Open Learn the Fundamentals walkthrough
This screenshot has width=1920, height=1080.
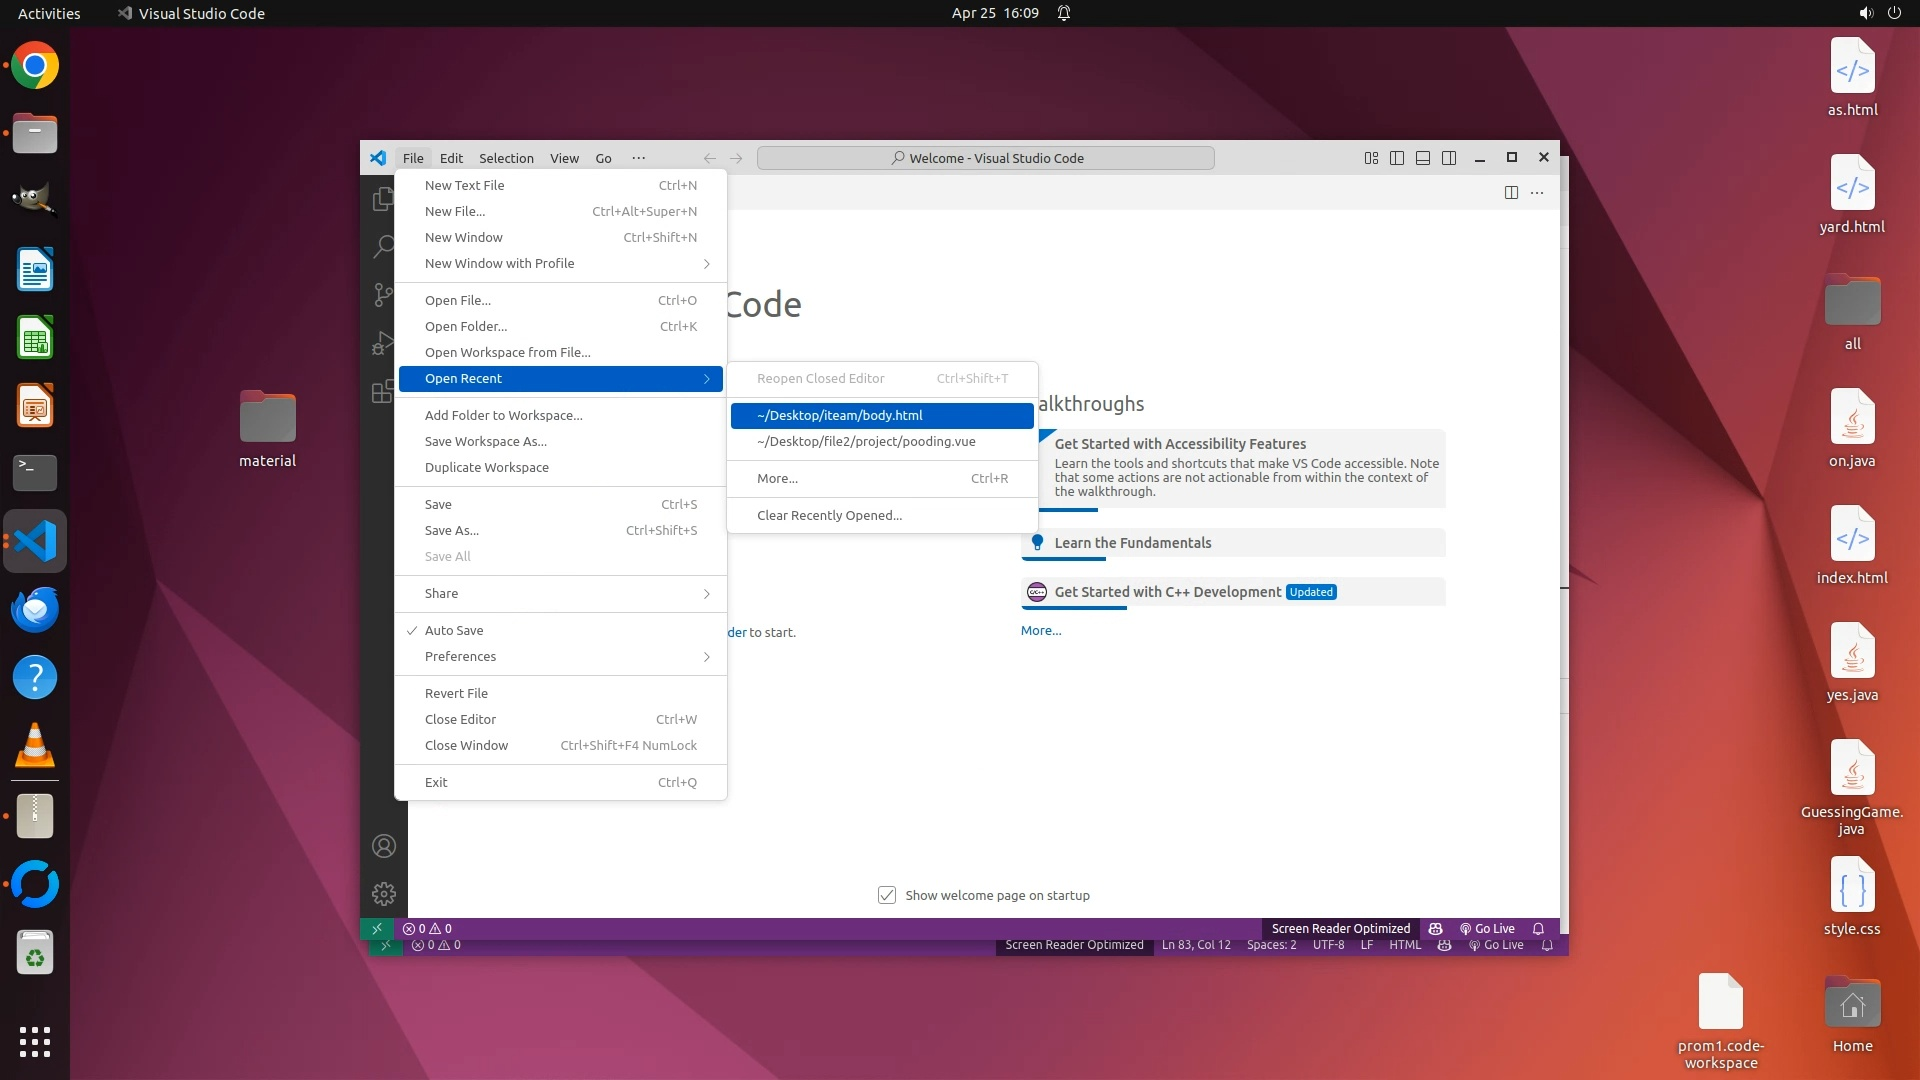pos(1132,543)
